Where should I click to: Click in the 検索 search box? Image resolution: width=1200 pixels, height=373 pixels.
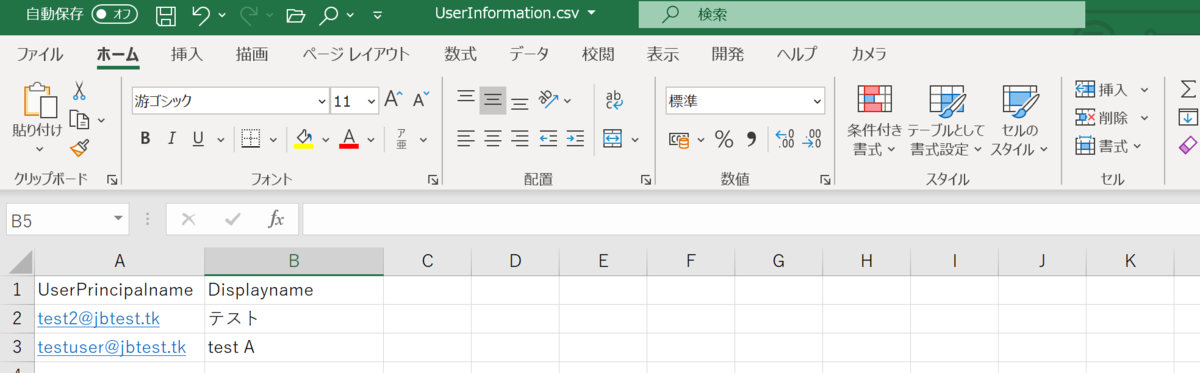tap(862, 15)
